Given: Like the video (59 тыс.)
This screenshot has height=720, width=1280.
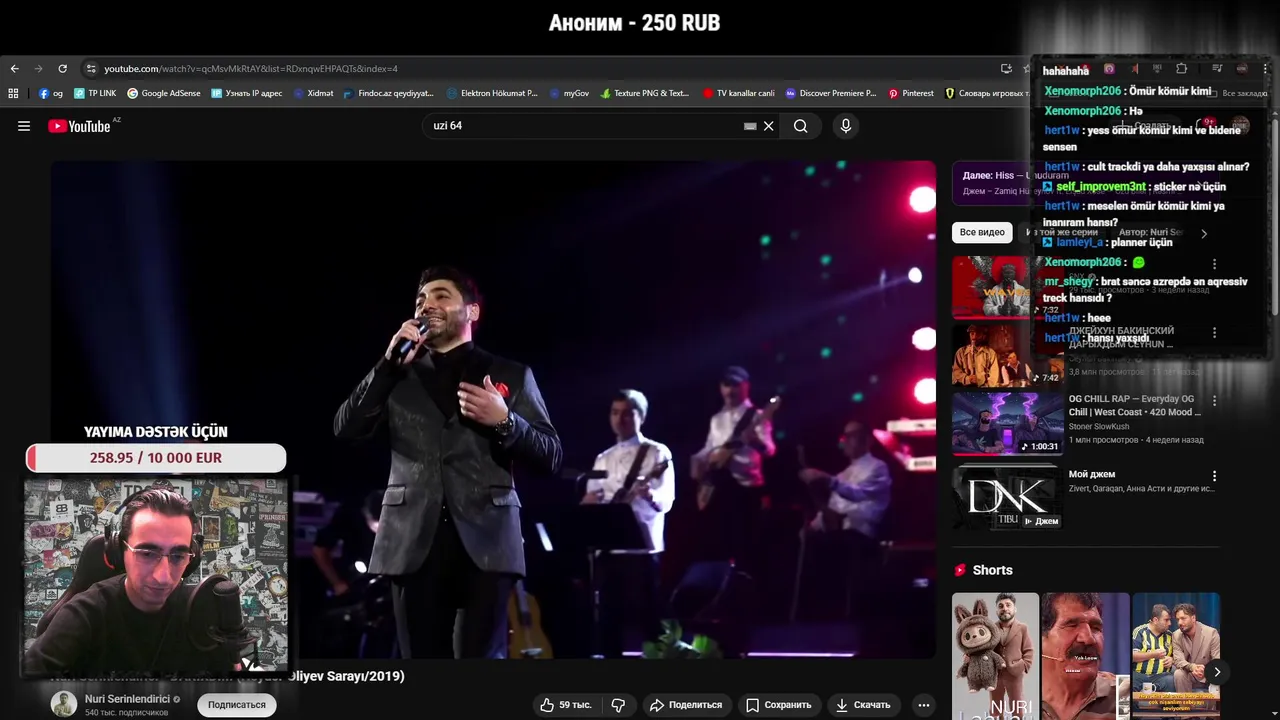Looking at the screenshot, I should pos(566,705).
